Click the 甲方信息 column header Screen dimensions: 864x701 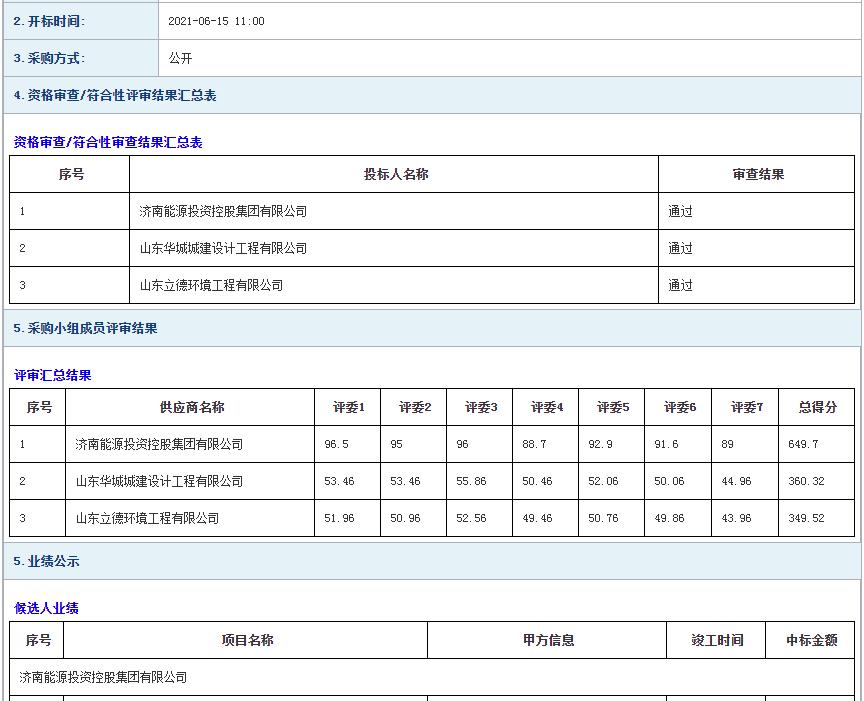coord(548,640)
